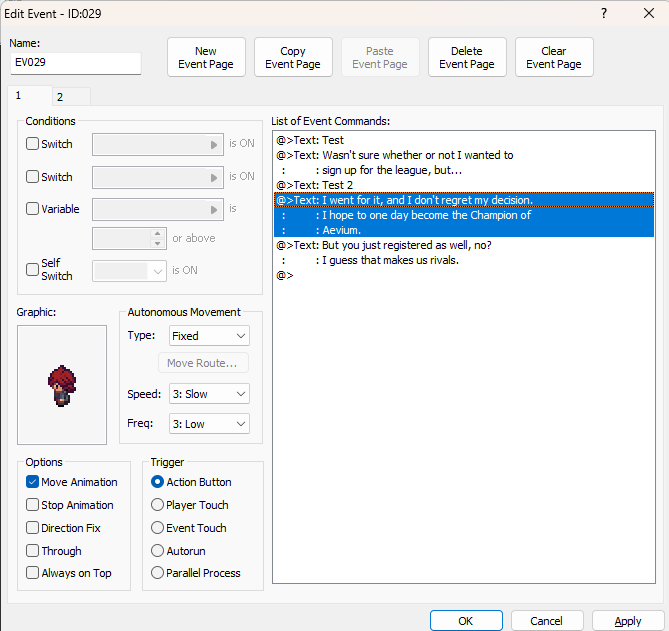Select the Autorun trigger option
The width and height of the screenshot is (669, 631).
point(158,551)
